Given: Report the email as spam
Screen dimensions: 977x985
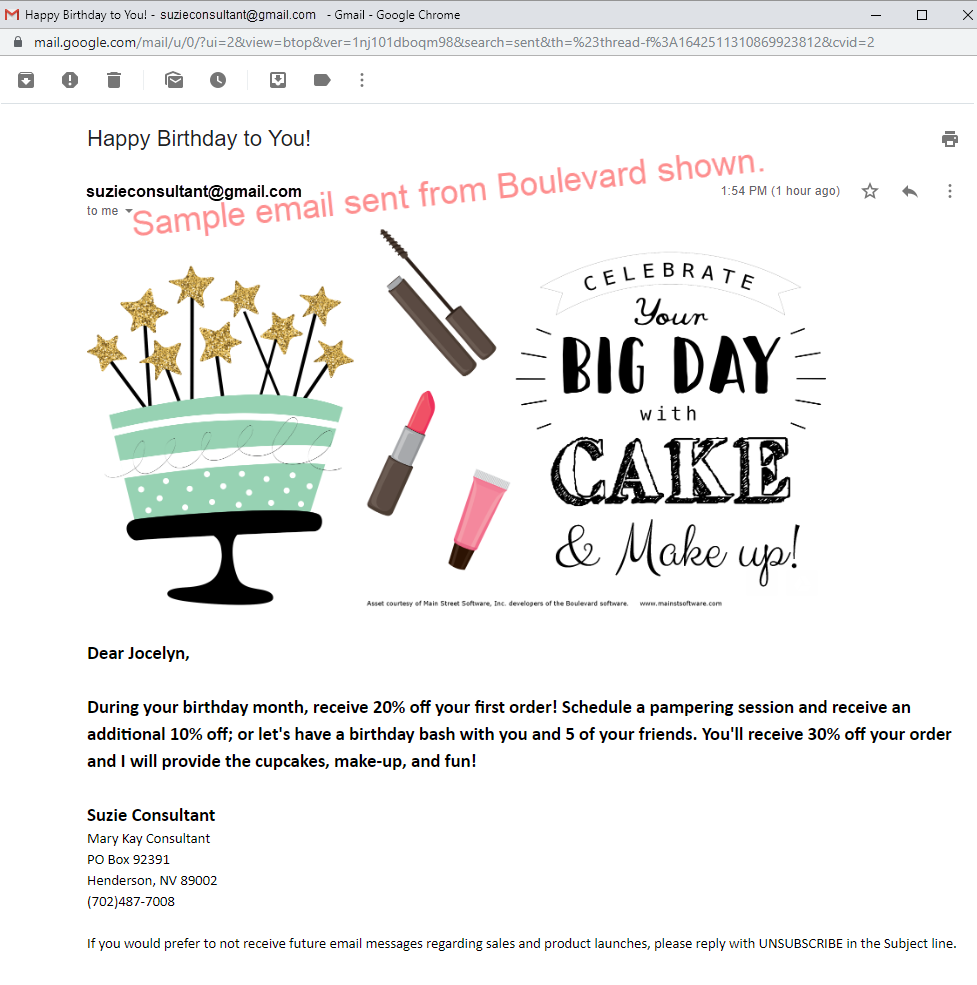Looking at the screenshot, I should (x=70, y=80).
